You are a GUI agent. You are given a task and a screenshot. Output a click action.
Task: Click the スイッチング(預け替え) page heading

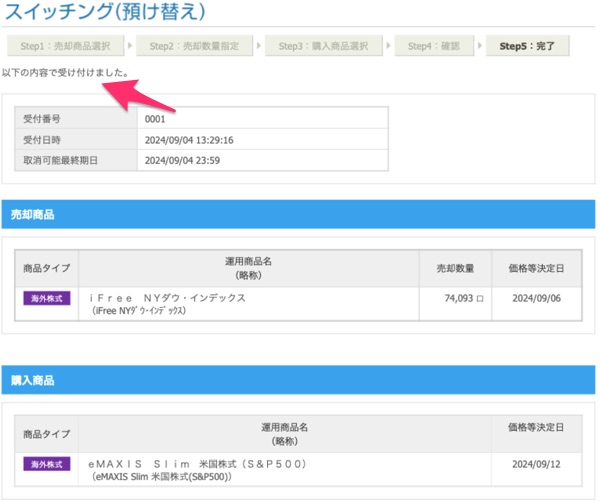coord(105,11)
